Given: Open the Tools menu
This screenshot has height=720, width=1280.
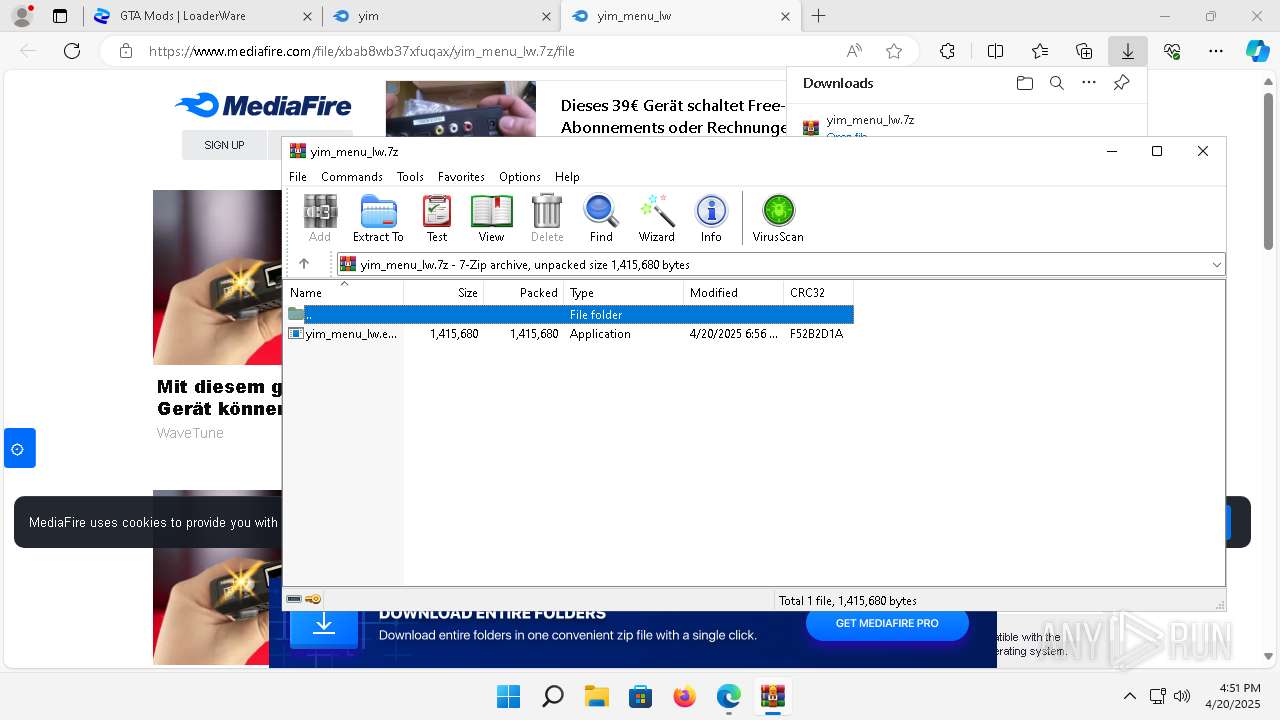Looking at the screenshot, I should click(x=410, y=176).
